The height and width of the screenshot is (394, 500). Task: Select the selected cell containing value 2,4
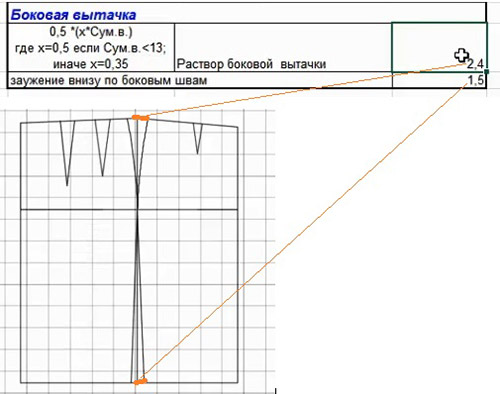(439, 47)
